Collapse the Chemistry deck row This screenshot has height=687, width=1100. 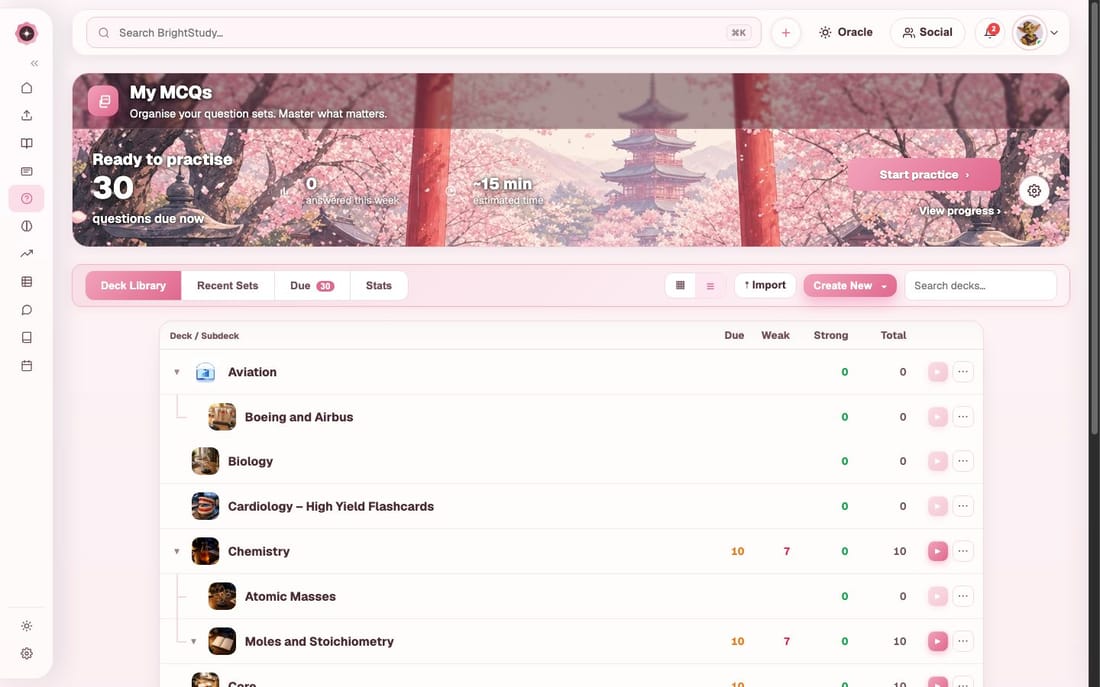[177, 552]
